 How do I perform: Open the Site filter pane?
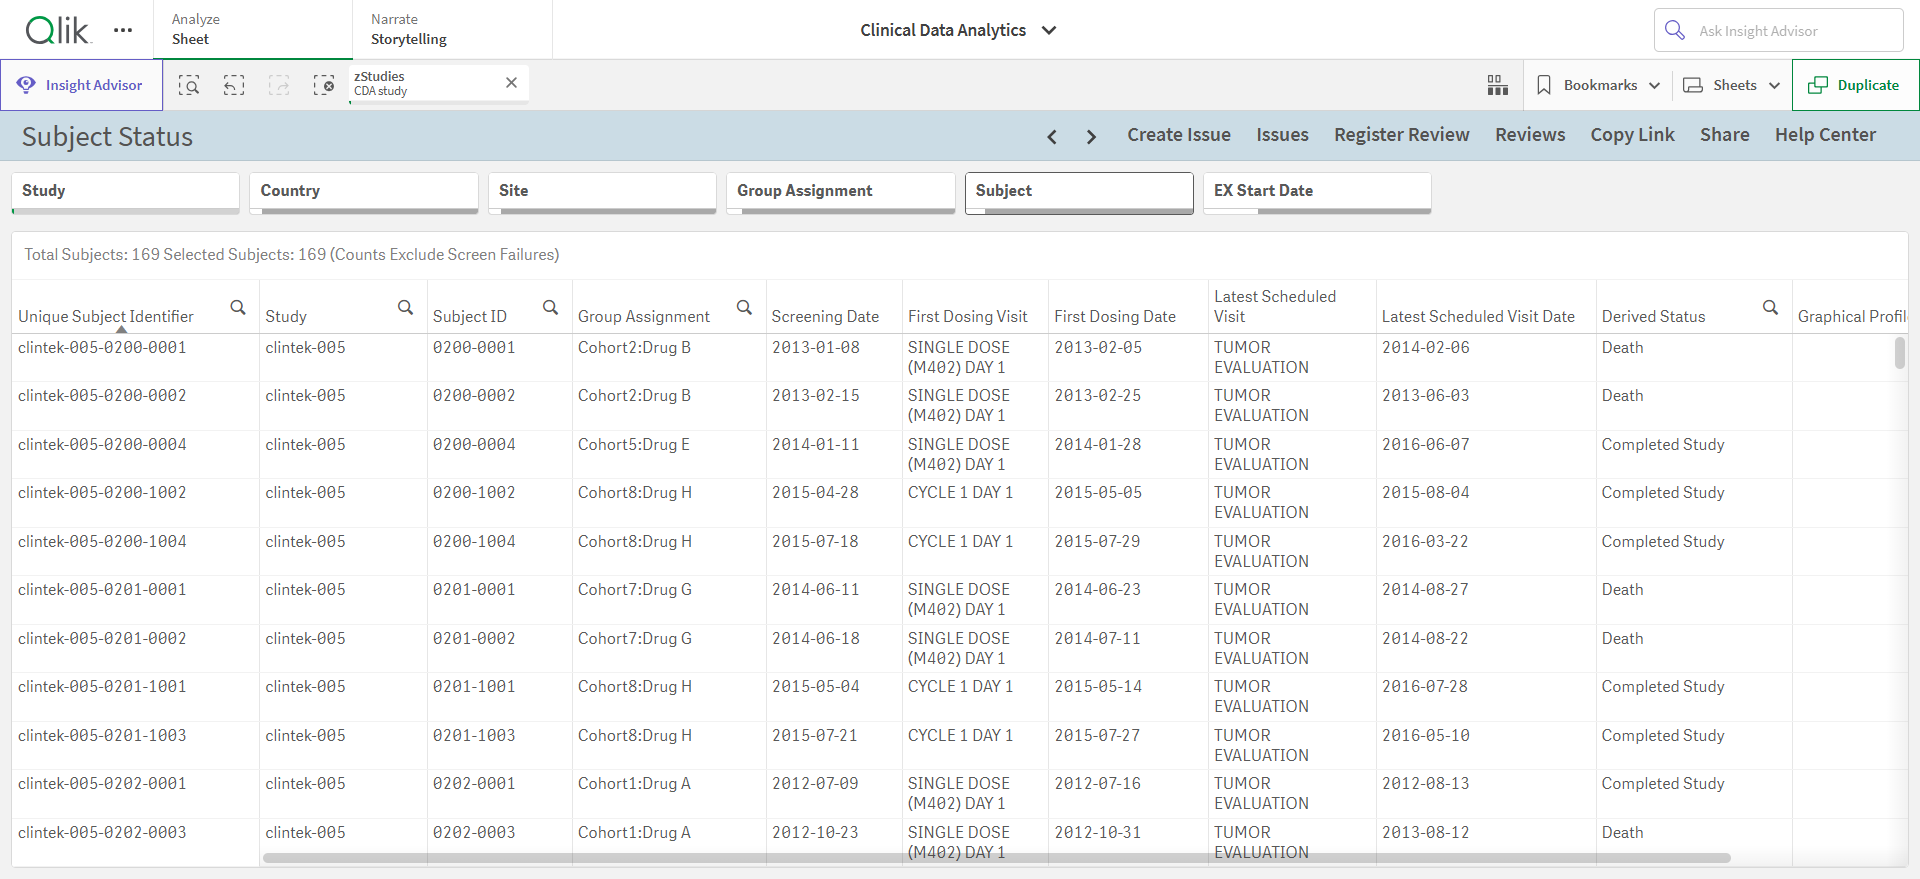coord(602,192)
